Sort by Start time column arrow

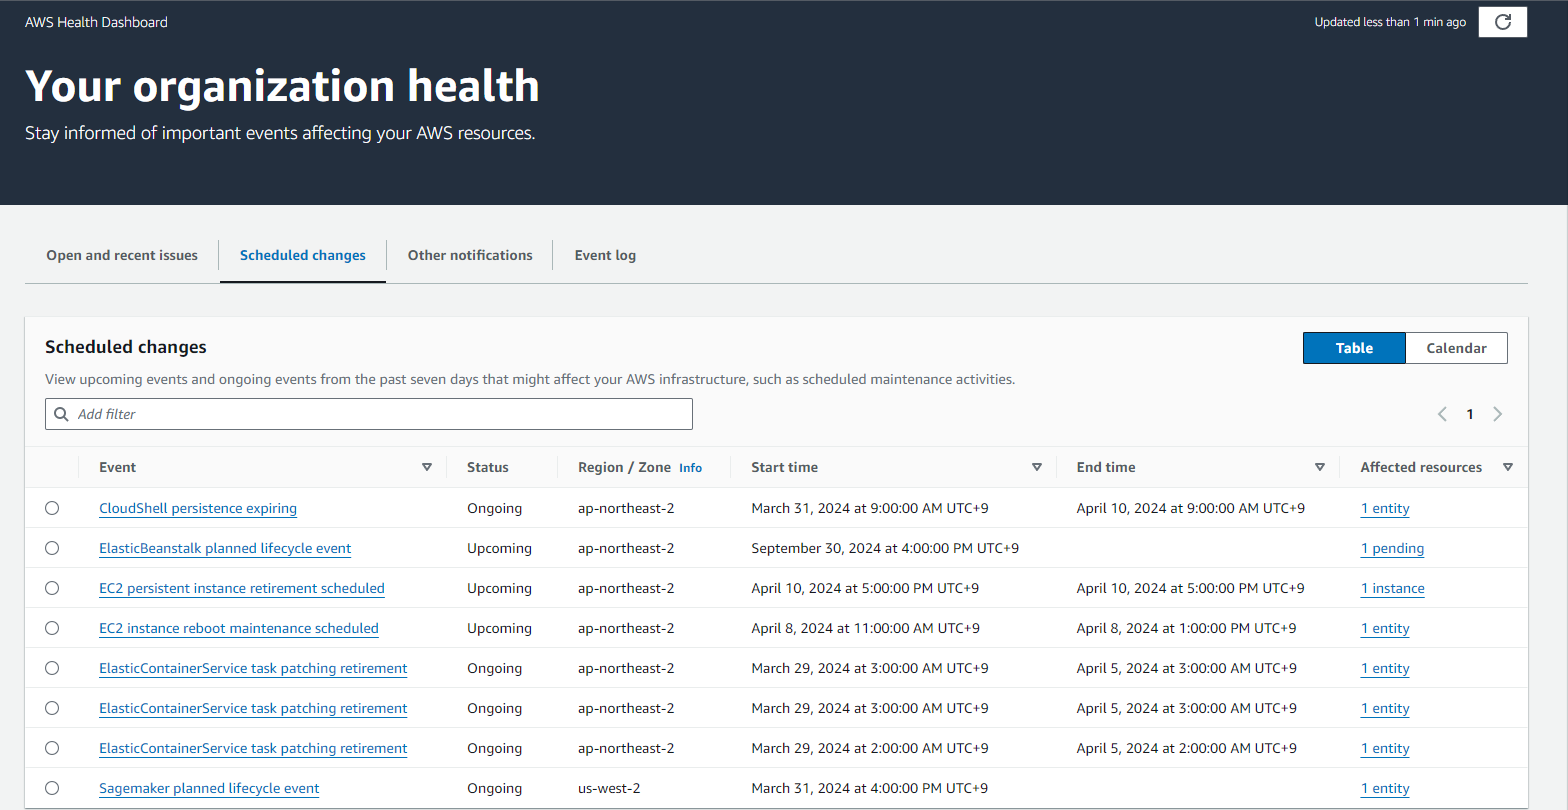click(1037, 467)
